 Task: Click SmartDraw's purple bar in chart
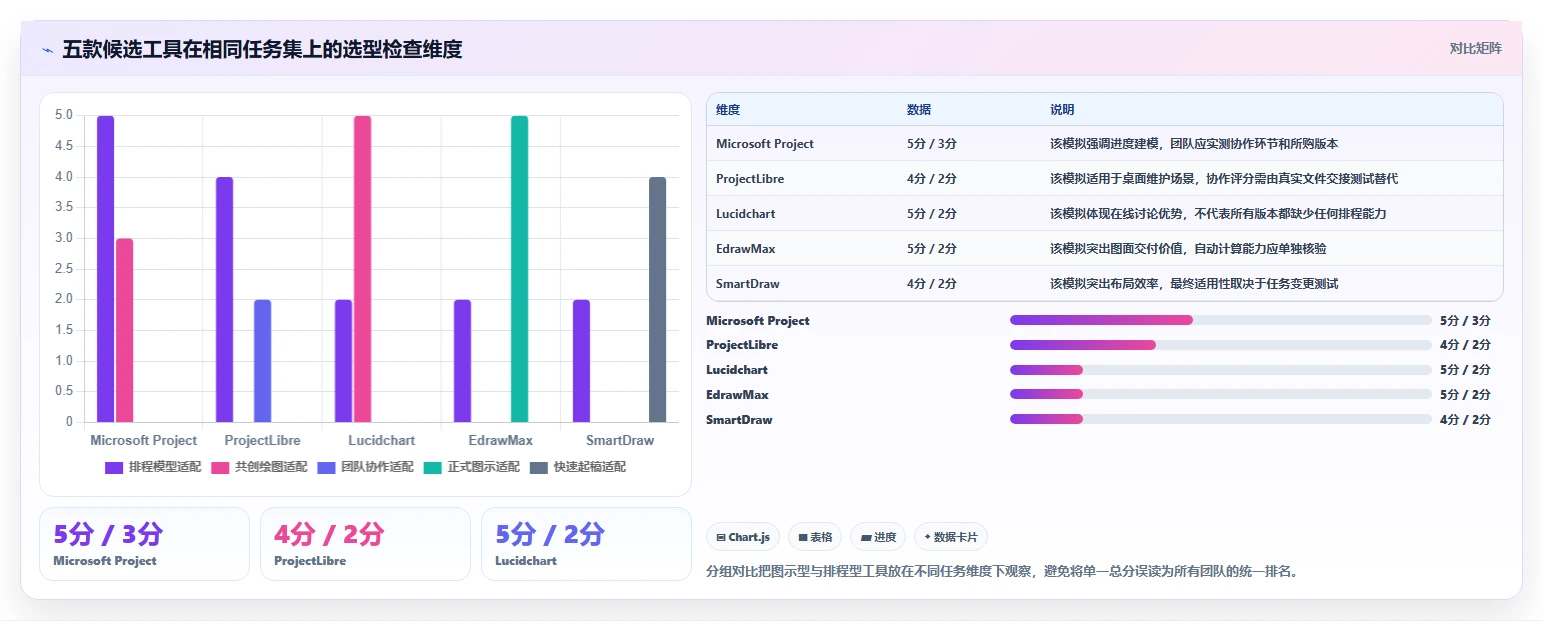click(581, 361)
